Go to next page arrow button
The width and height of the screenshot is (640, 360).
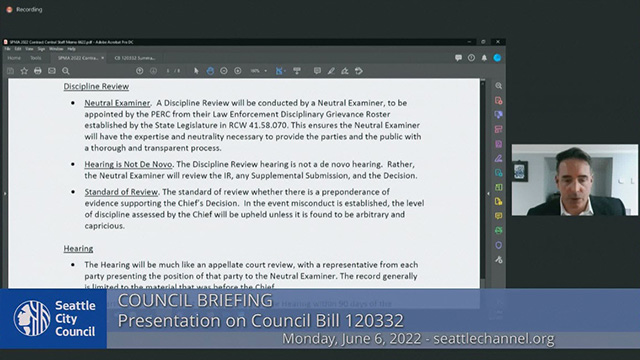153,71
